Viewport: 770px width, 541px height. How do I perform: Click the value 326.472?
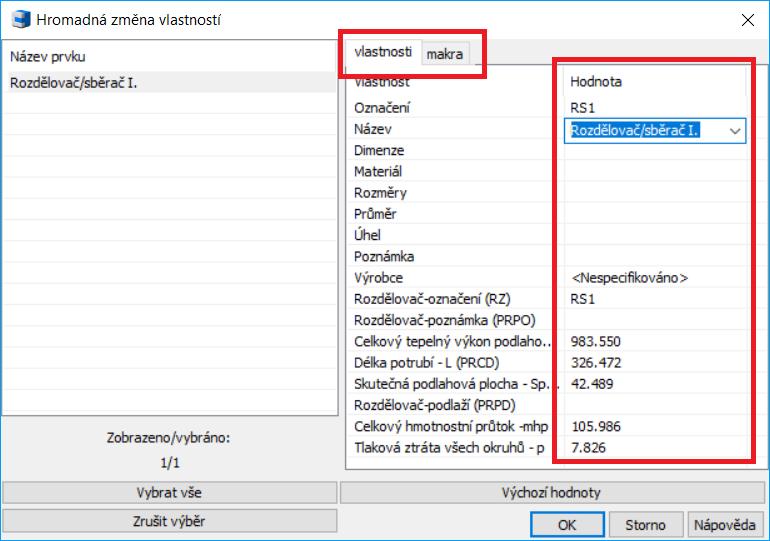[596, 363]
